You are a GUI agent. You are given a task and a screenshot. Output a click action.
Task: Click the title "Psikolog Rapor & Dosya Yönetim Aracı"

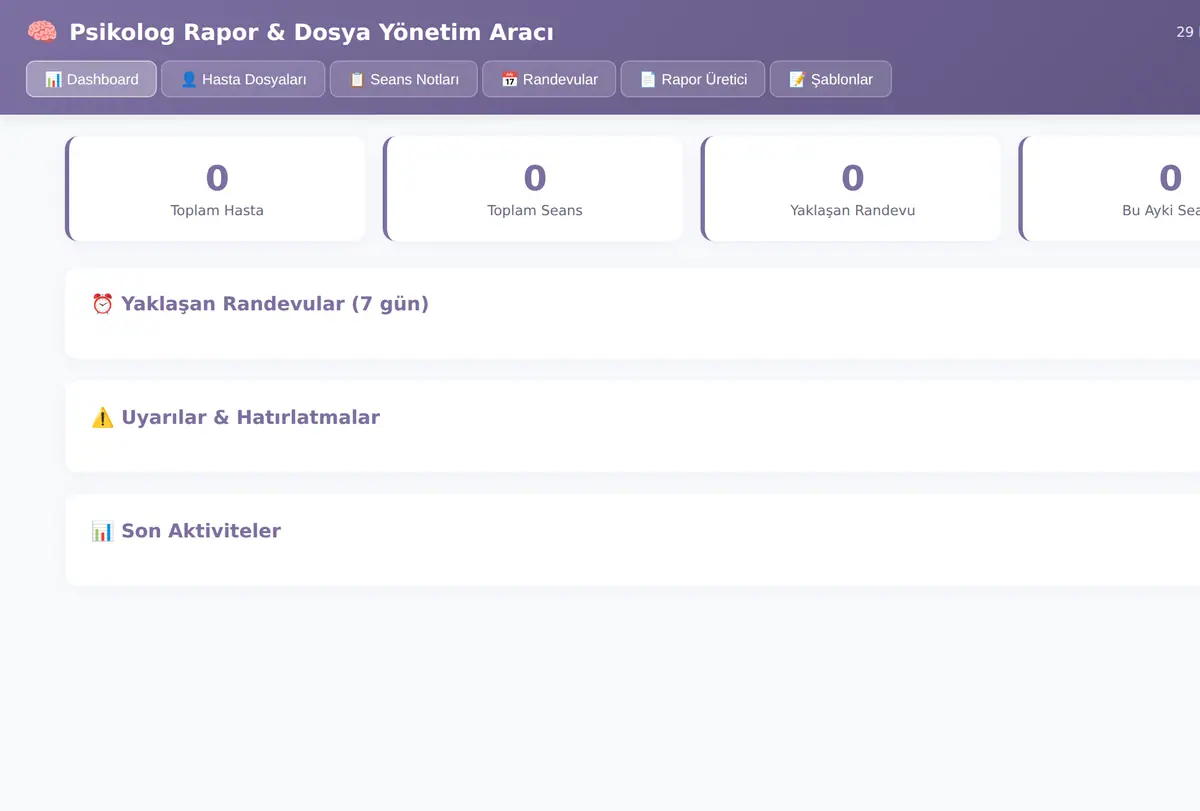tap(311, 32)
